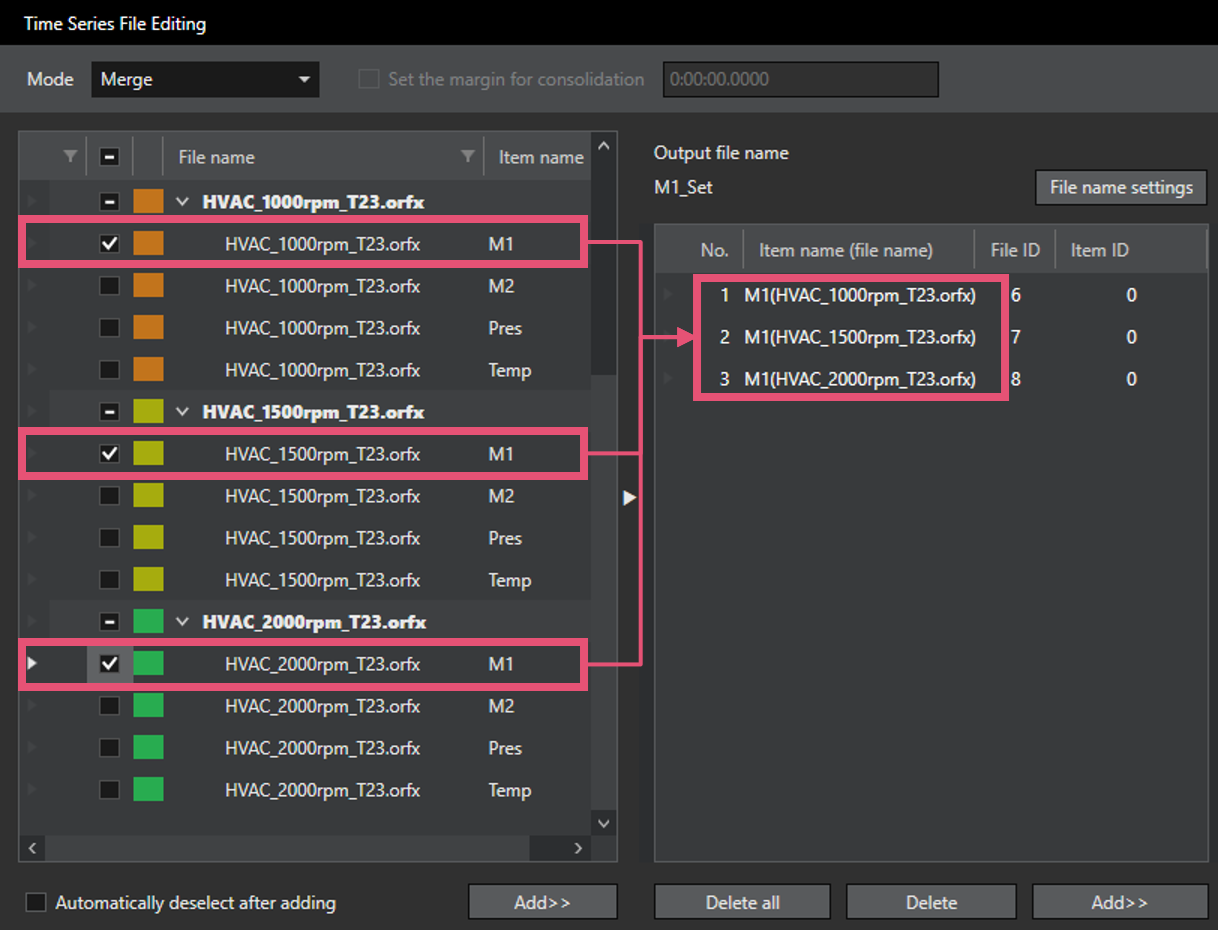1218x930 pixels.
Task: Click the Delete all button
Action: point(742,902)
